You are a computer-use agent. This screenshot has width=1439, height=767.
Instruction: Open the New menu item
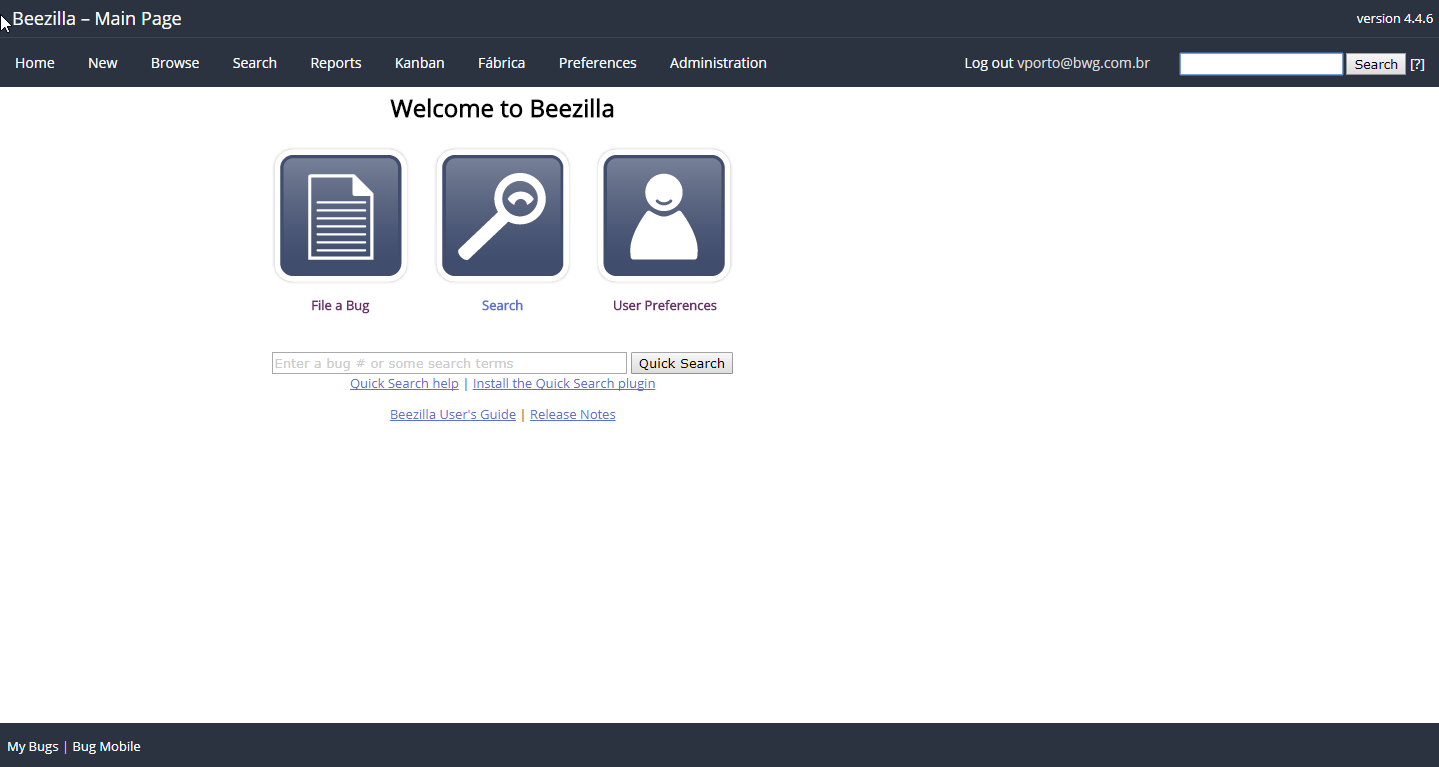point(103,63)
